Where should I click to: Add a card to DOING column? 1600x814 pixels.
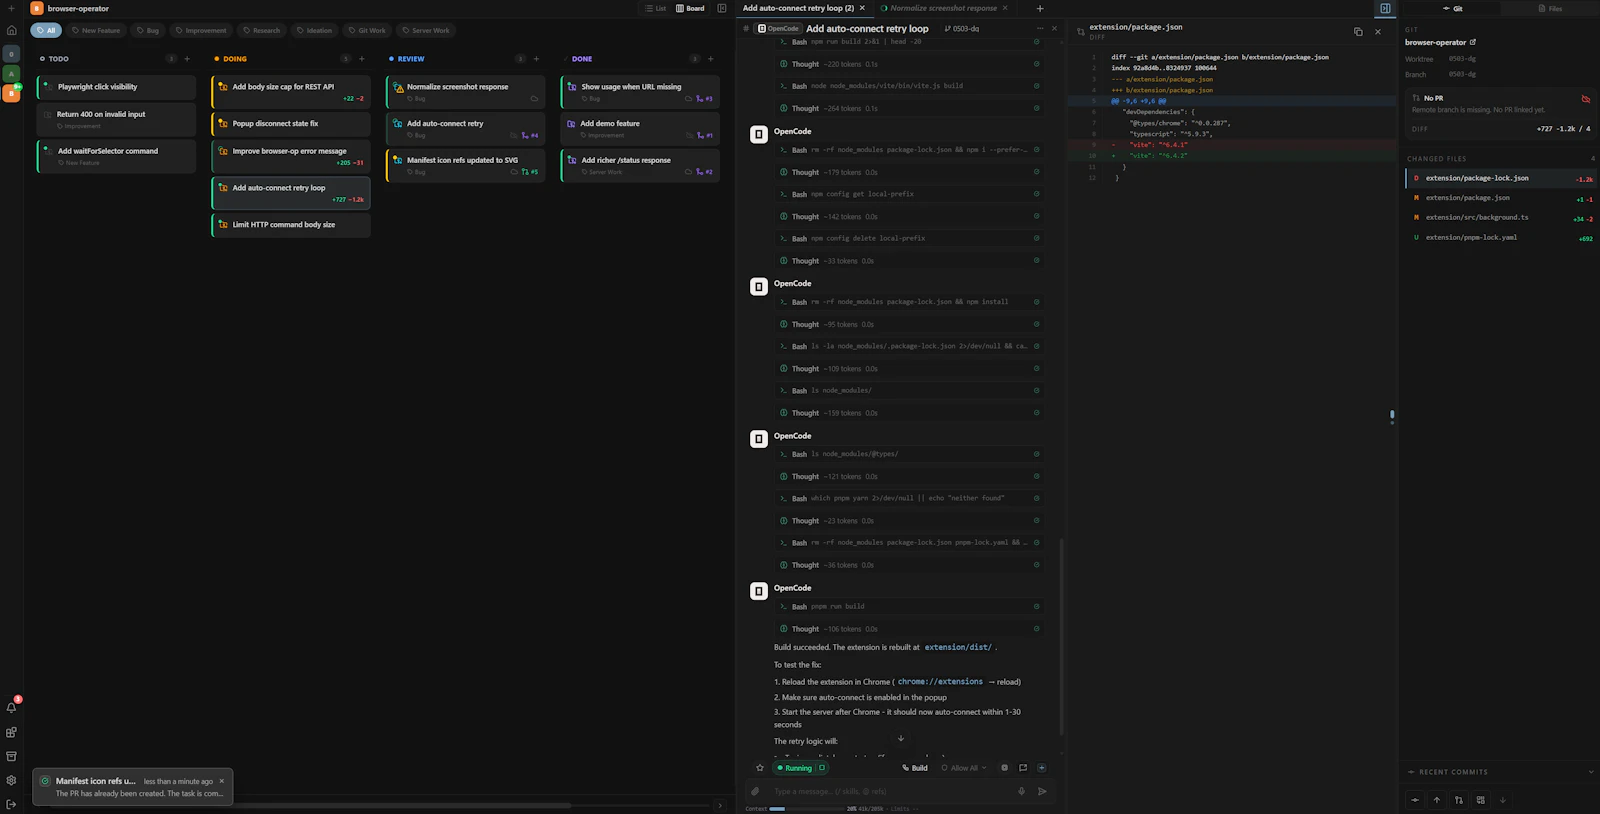(361, 59)
